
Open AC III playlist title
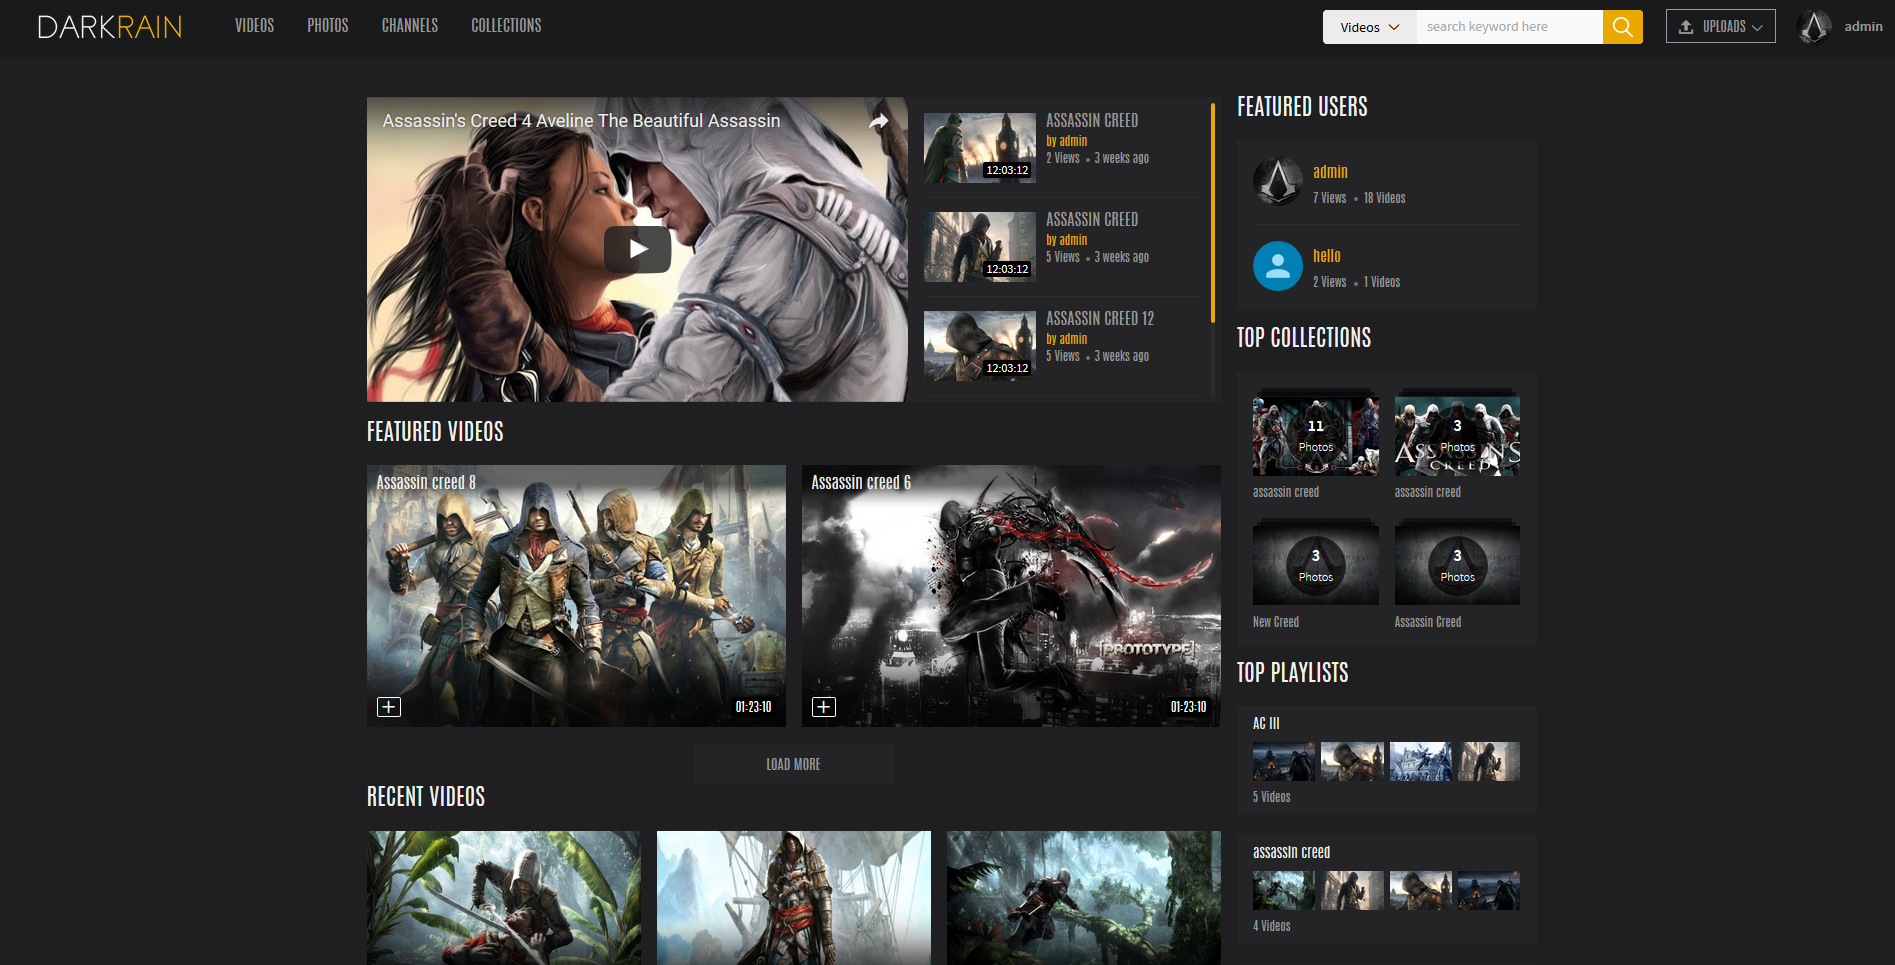point(1266,723)
